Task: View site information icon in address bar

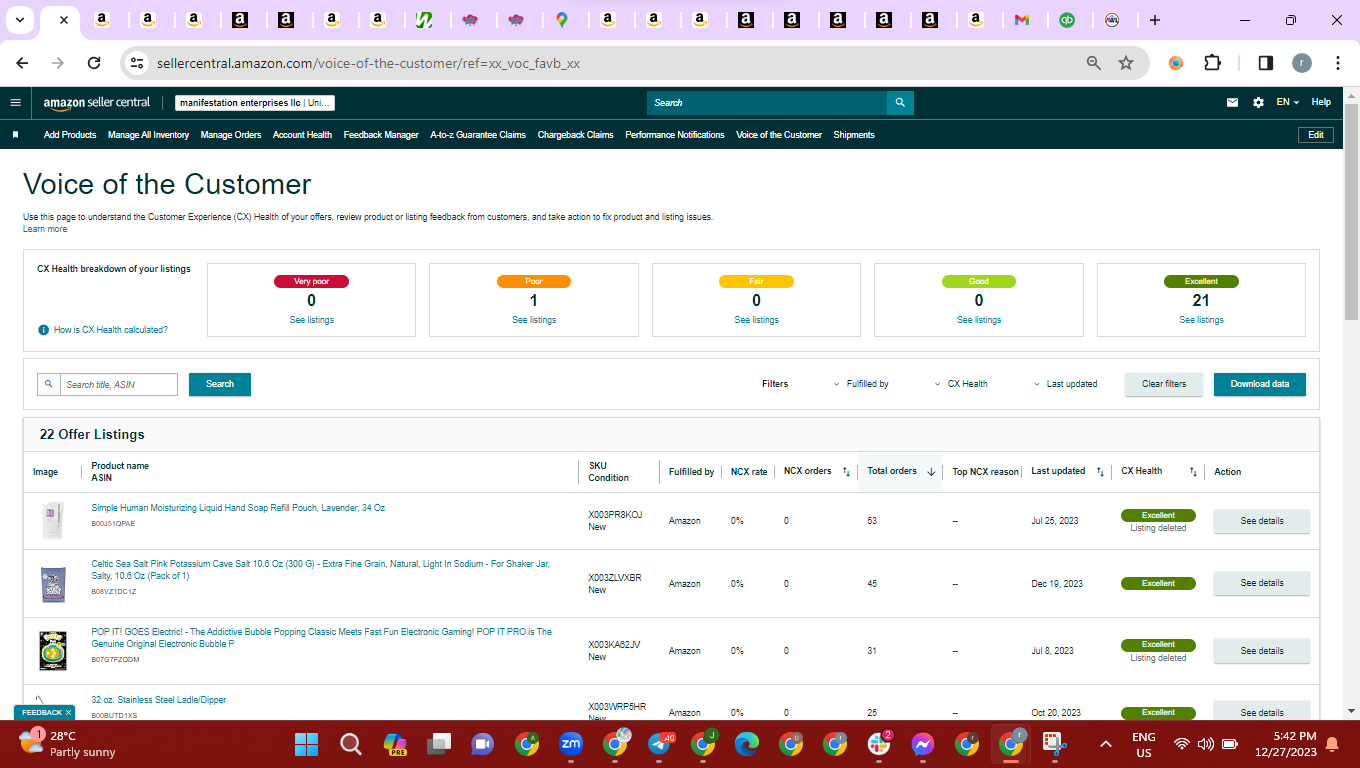Action: [x=137, y=63]
